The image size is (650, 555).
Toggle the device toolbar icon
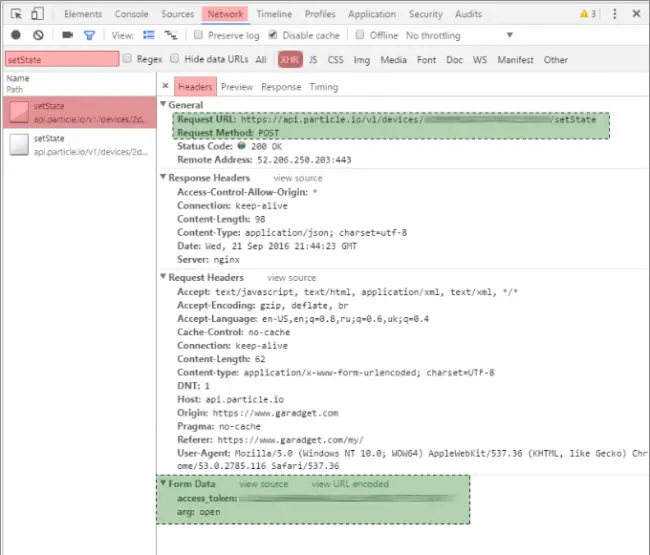pyautogui.click(x=37, y=14)
